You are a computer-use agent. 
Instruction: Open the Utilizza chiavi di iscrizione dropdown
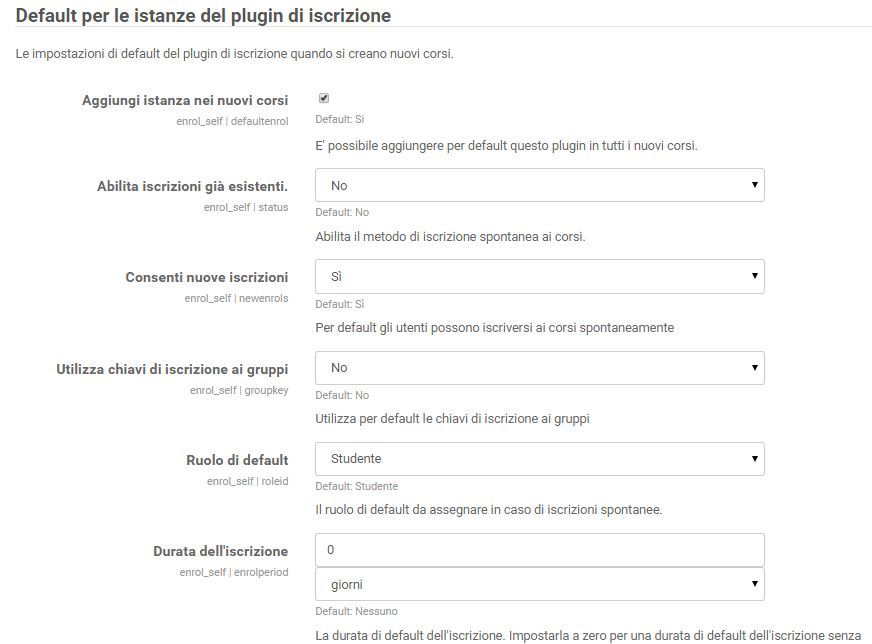(x=539, y=368)
